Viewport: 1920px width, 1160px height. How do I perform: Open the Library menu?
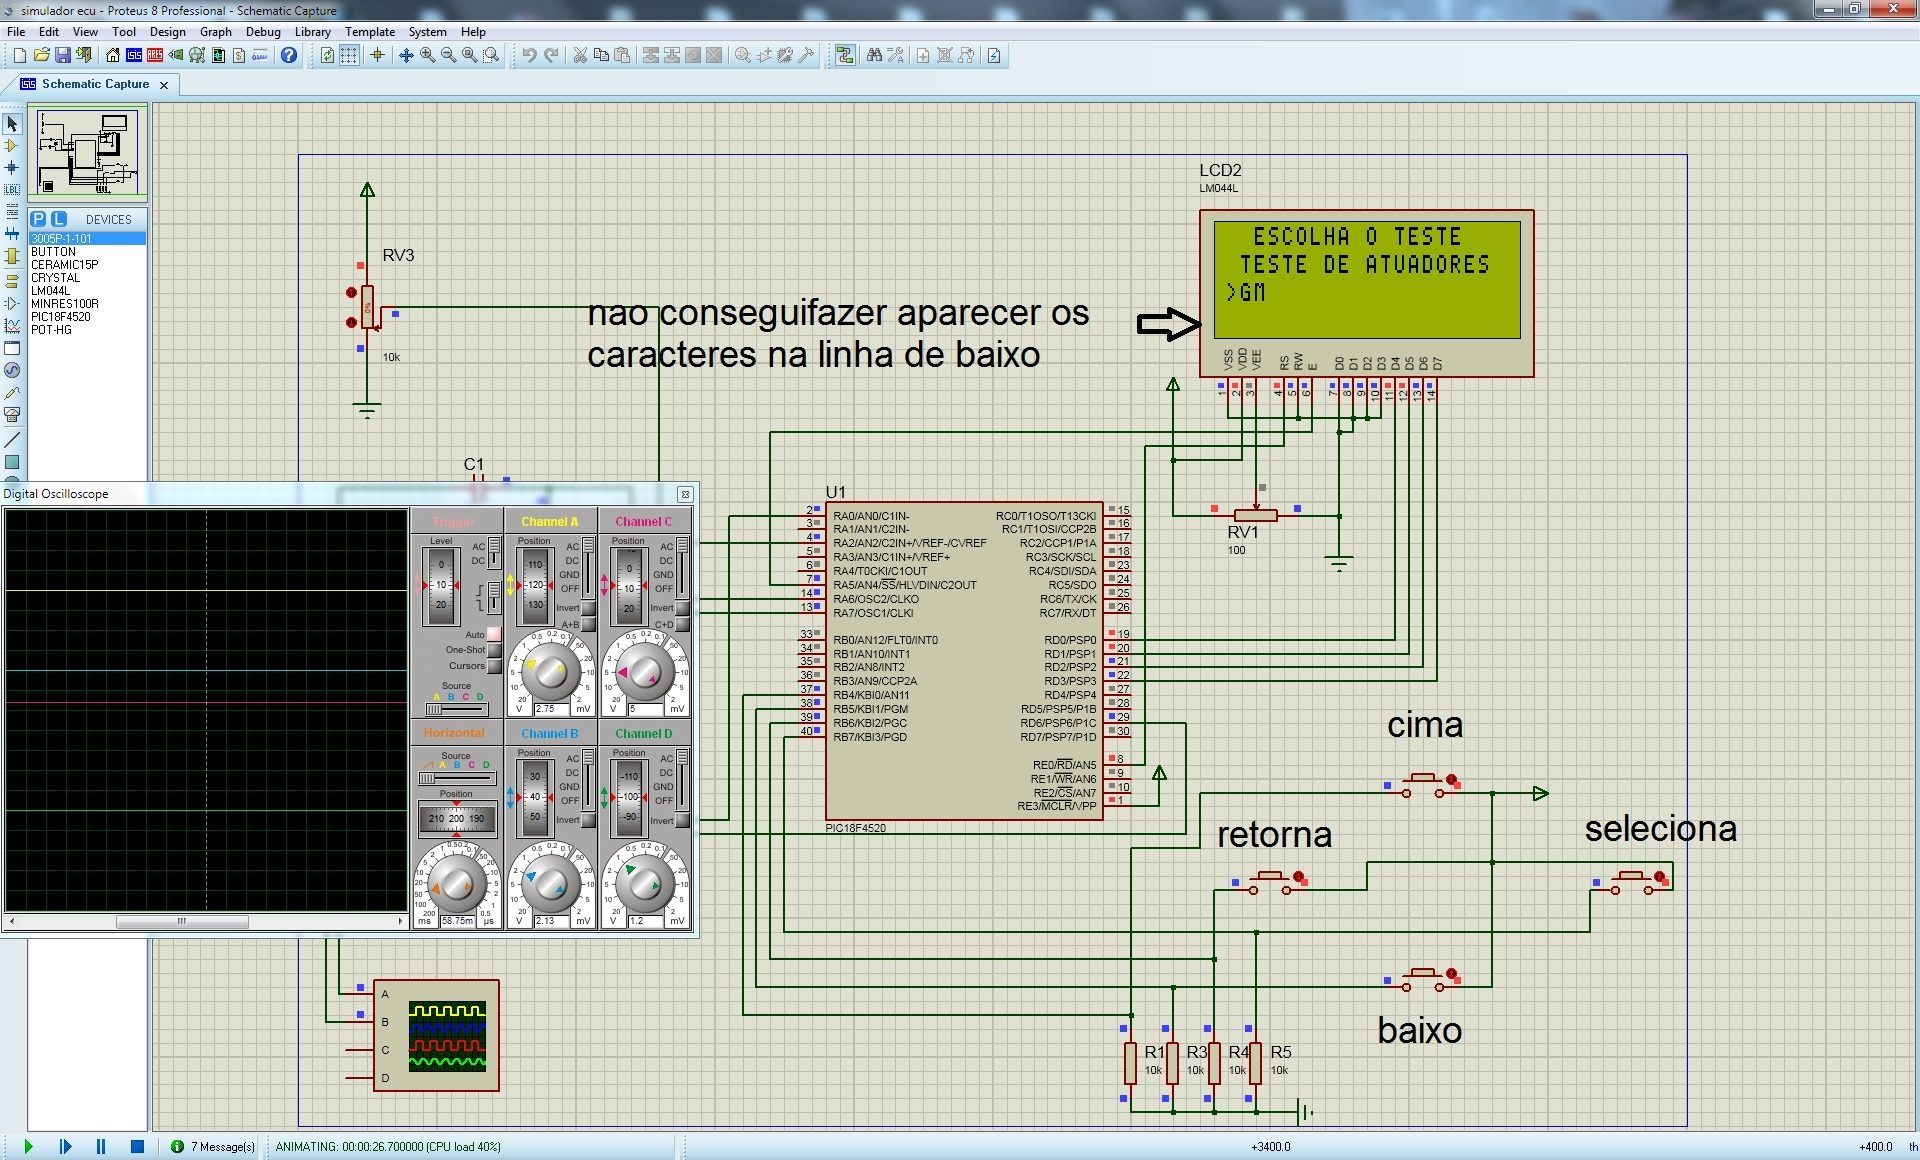click(x=313, y=32)
